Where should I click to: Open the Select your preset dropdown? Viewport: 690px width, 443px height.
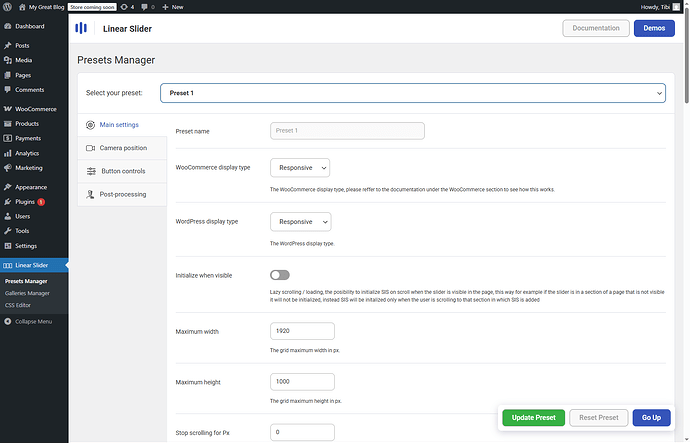413,93
